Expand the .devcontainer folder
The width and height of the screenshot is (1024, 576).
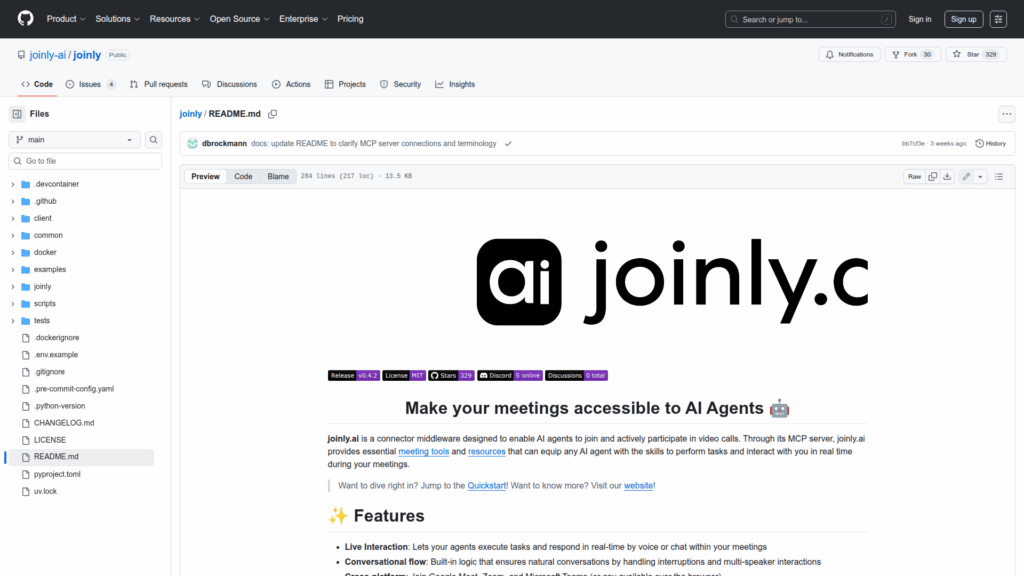pos(13,184)
